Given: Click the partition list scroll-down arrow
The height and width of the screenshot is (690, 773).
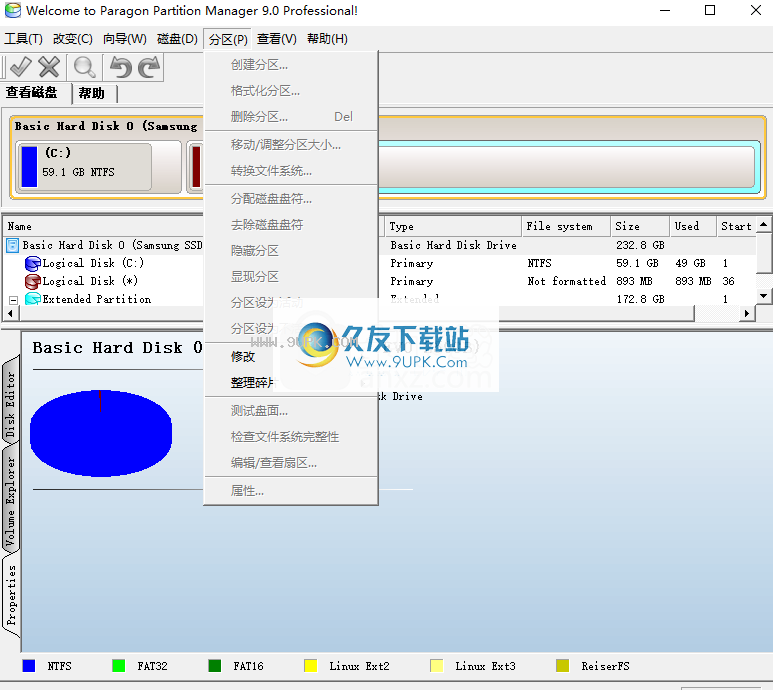Looking at the screenshot, I should pos(764,296).
